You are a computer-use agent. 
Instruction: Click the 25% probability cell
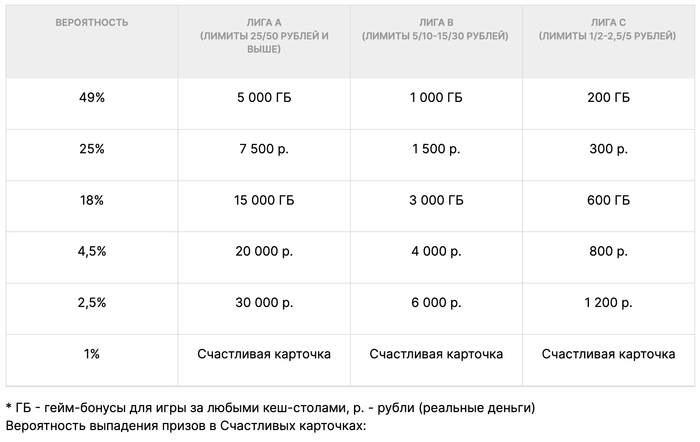coord(91,149)
